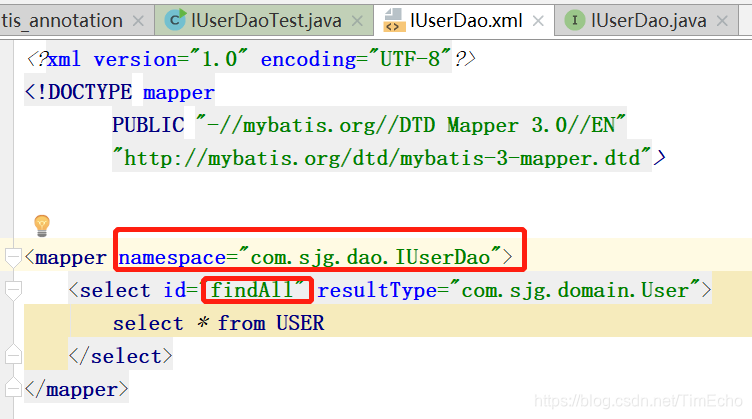Switch to the IUserDao.xml tab
Screen dimensions: 752x419
point(463,21)
